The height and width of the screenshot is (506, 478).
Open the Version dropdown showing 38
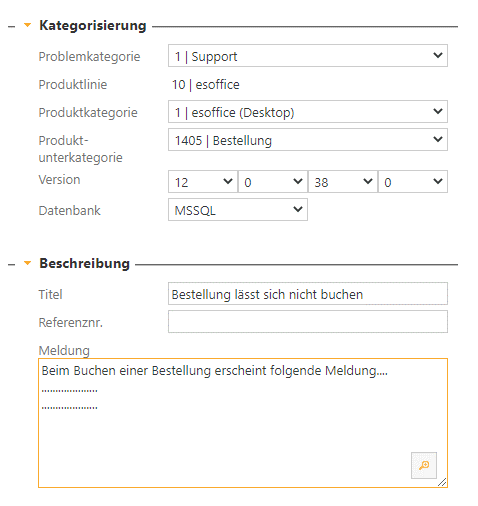tap(343, 182)
